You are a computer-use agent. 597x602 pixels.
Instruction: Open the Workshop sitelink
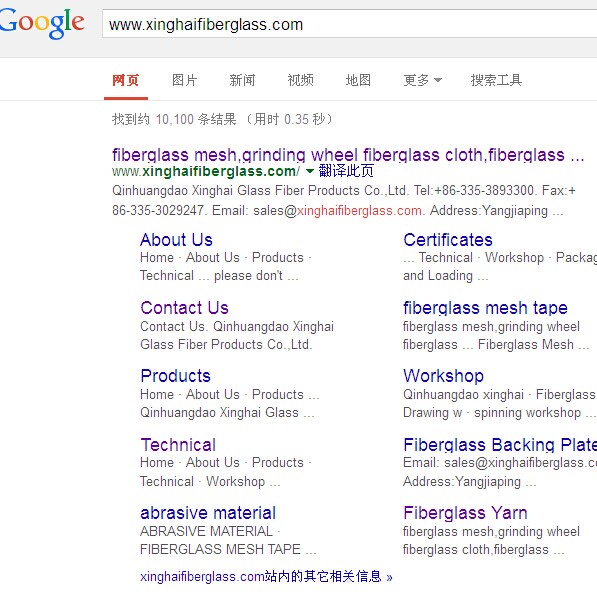[x=443, y=376]
